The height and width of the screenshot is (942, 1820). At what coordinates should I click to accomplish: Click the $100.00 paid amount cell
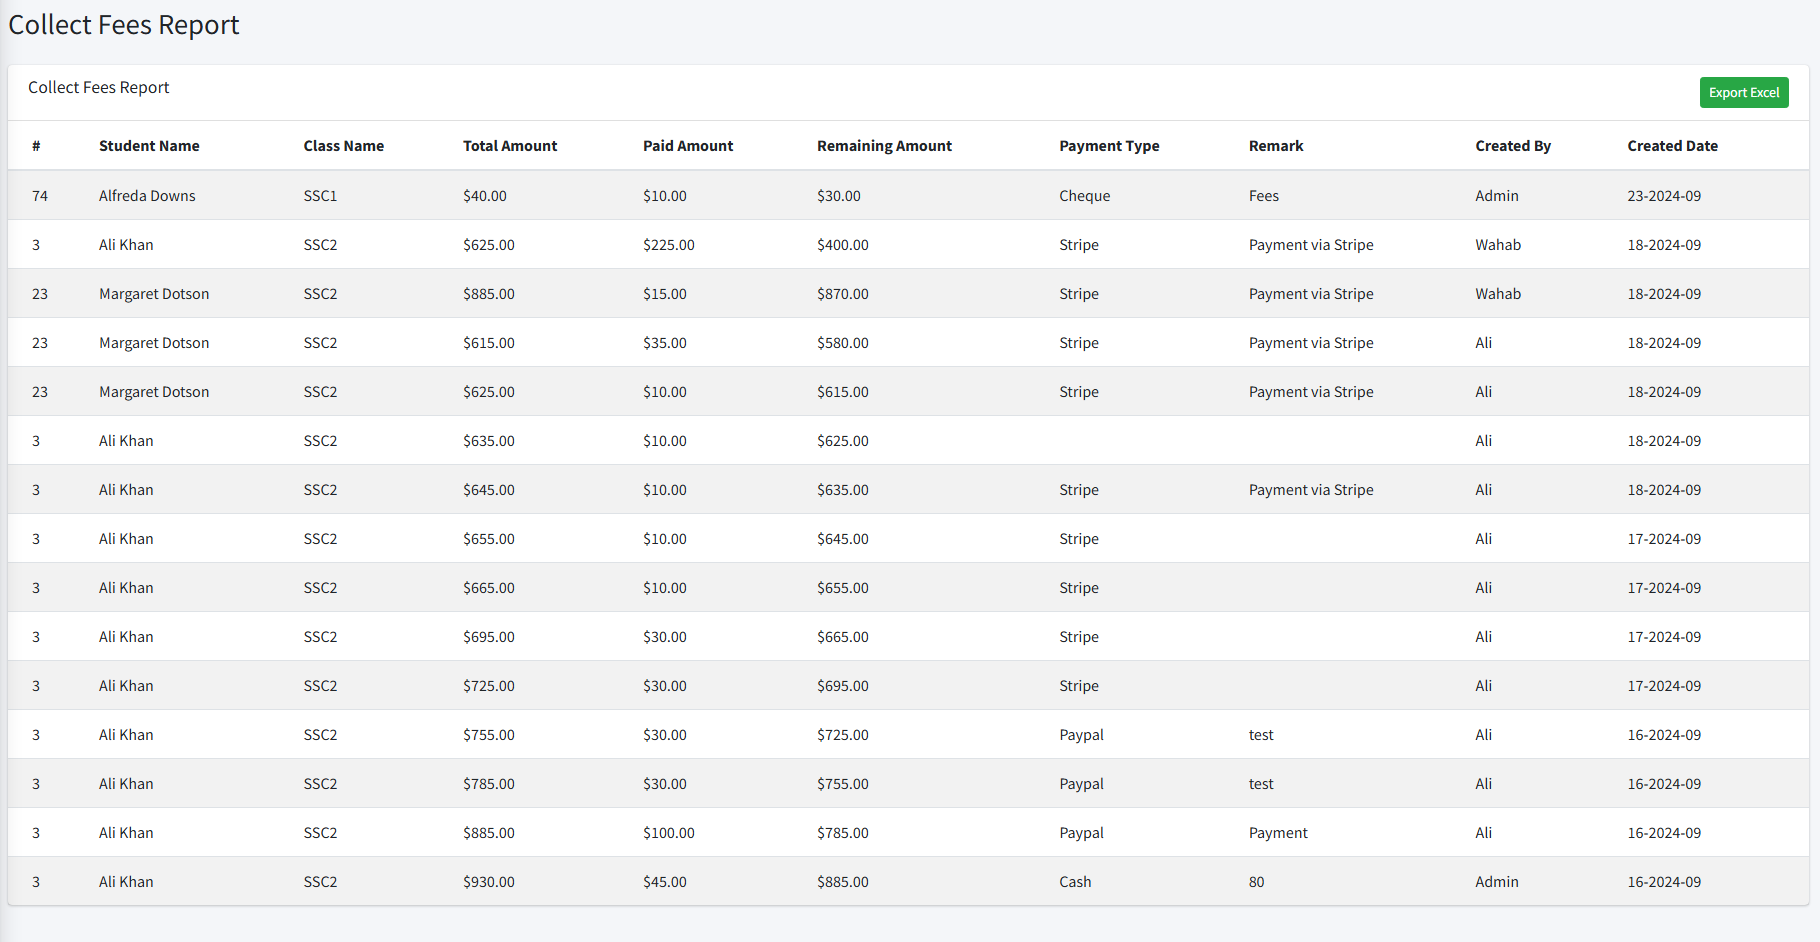coord(668,833)
